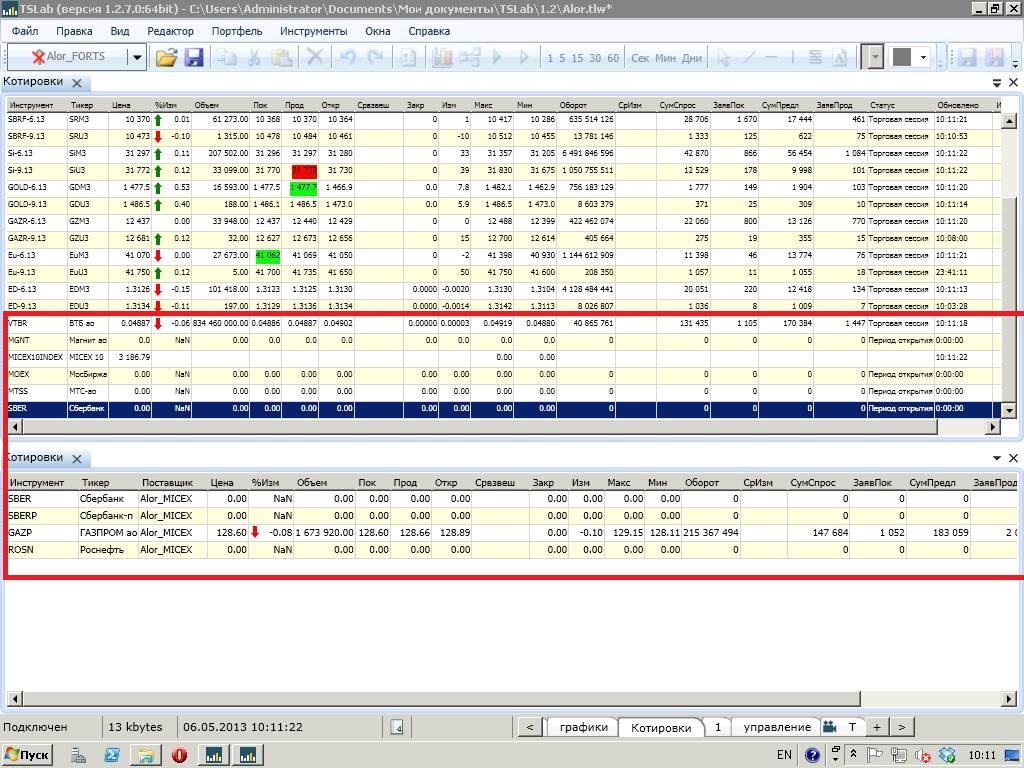
Task: Click the plus button to add tab
Action: [876, 727]
